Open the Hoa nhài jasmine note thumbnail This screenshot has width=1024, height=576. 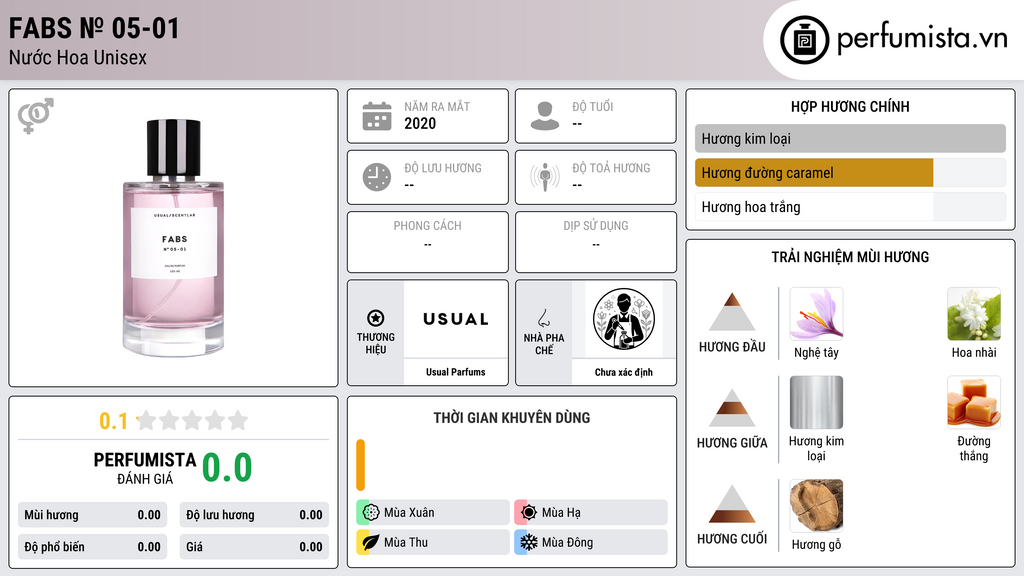pyautogui.click(x=974, y=313)
